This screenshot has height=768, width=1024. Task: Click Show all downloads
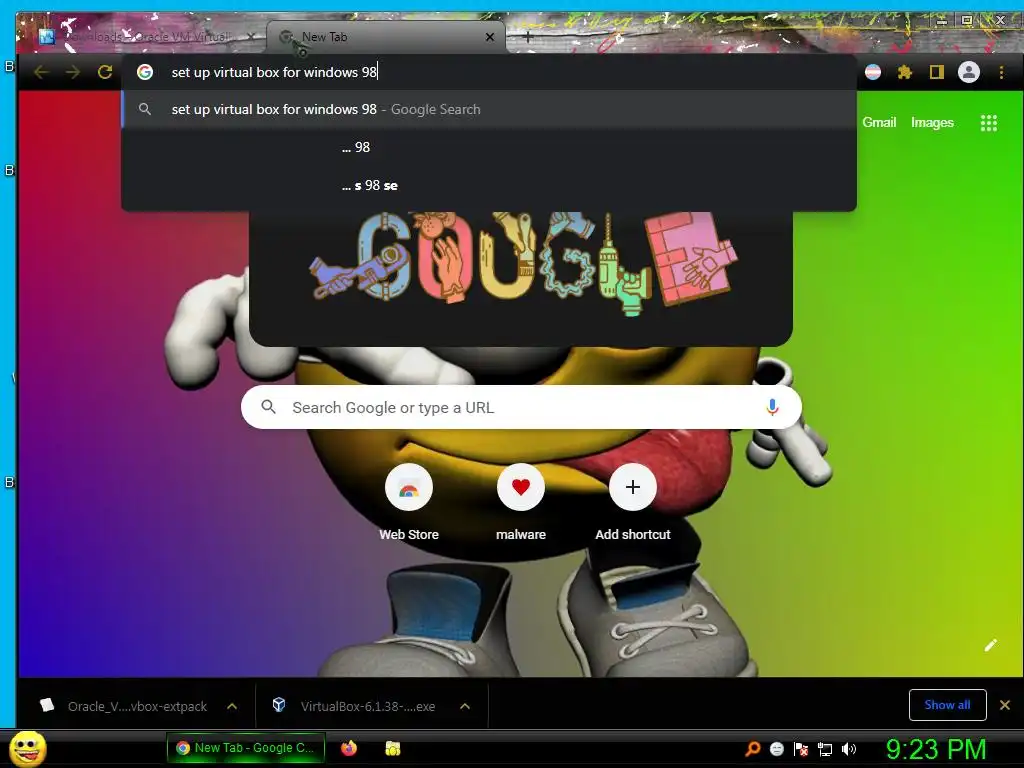pyautogui.click(x=947, y=705)
